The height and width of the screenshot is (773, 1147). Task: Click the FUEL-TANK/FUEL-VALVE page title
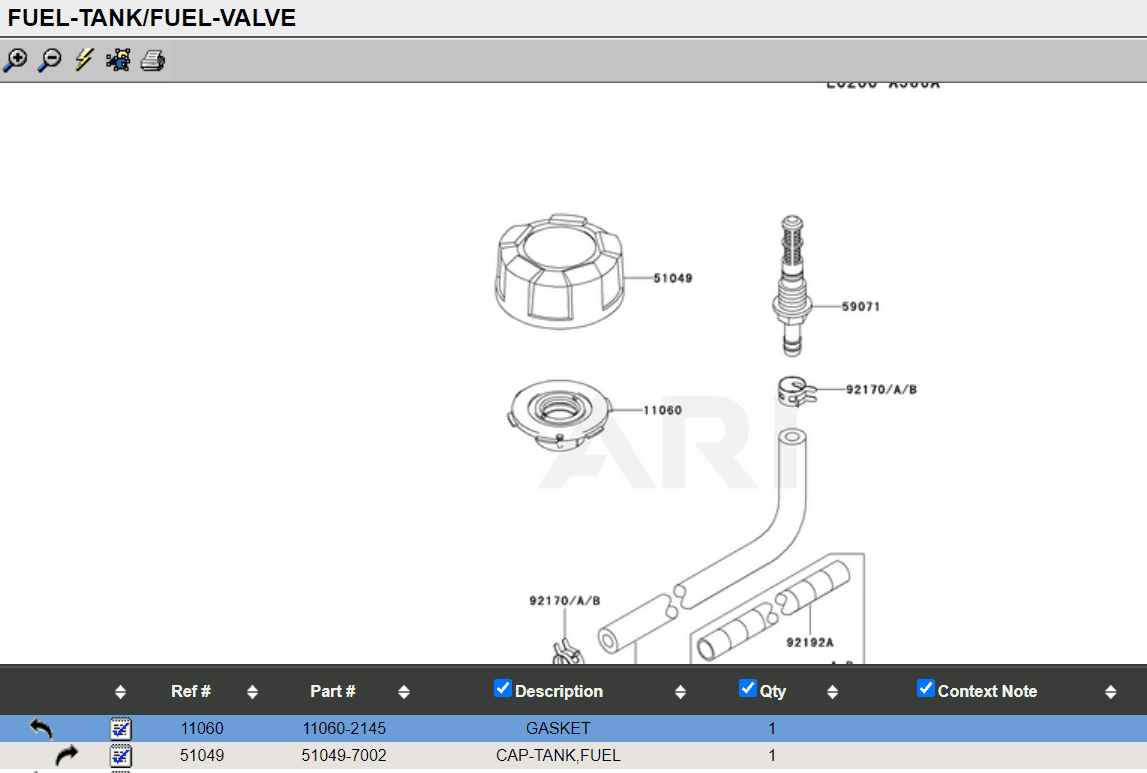[152, 17]
